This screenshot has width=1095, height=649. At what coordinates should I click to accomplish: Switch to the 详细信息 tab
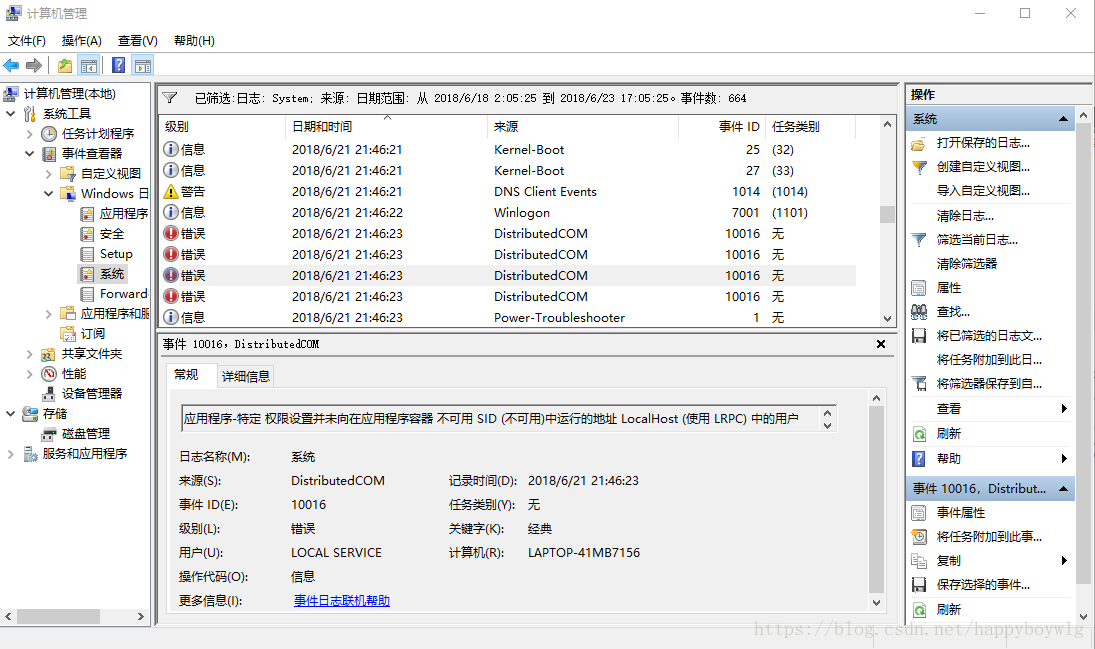(245, 377)
